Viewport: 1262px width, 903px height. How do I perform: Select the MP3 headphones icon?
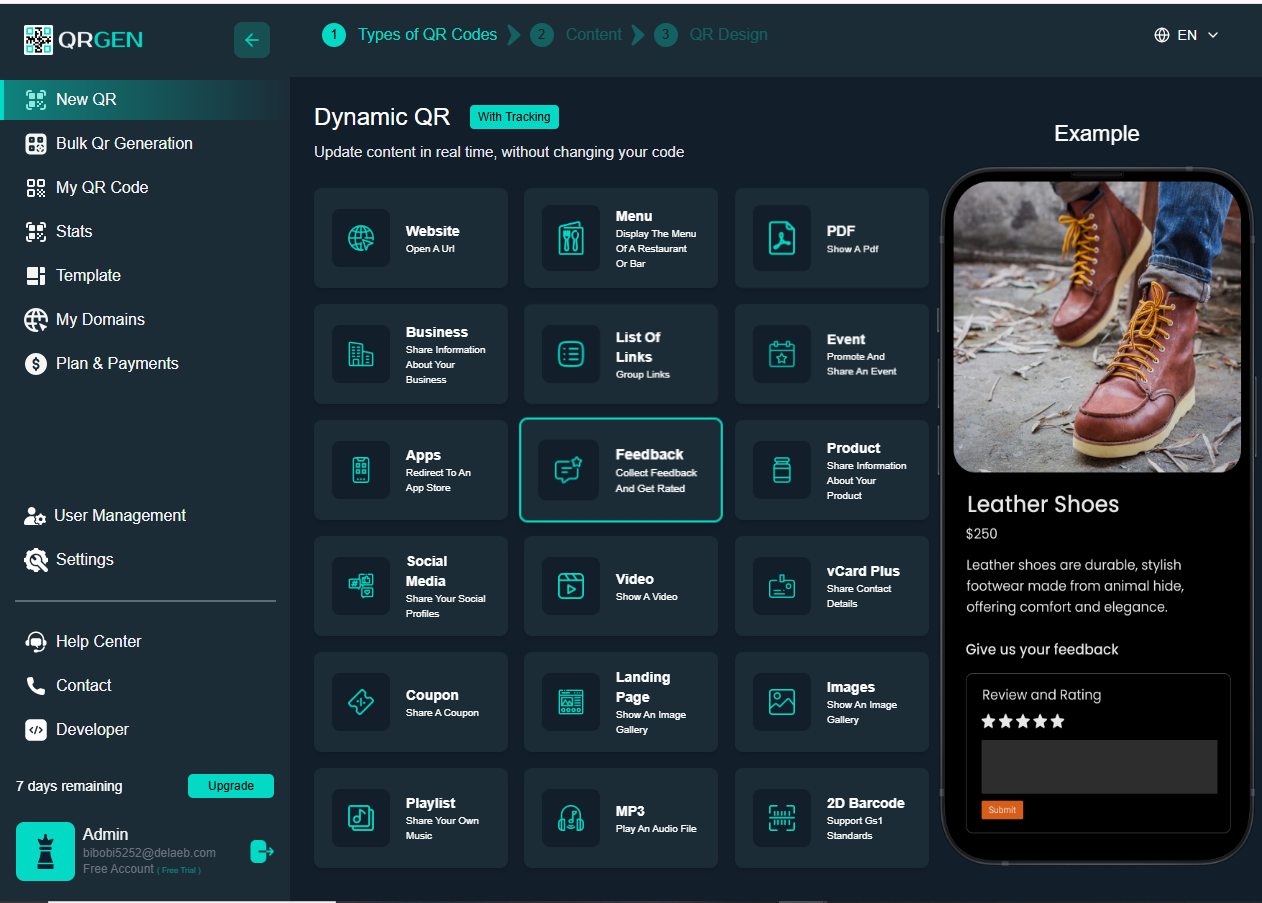coord(571,818)
